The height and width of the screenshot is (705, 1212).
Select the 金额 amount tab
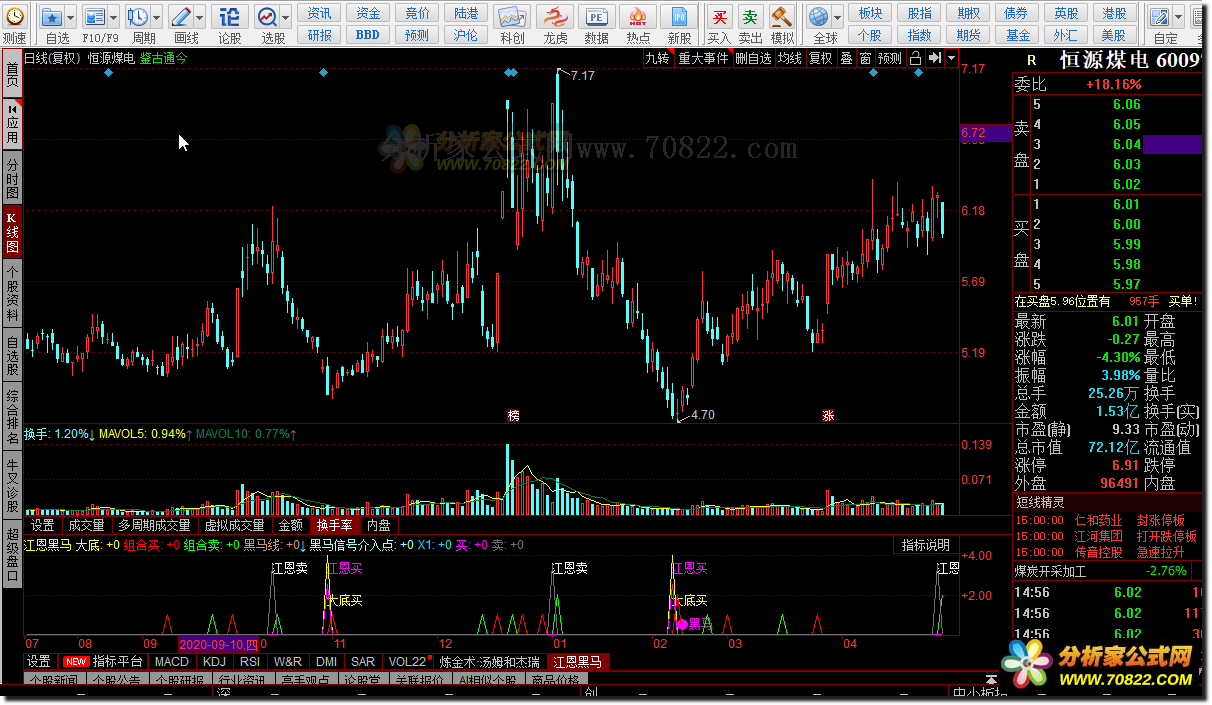coord(290,525)
